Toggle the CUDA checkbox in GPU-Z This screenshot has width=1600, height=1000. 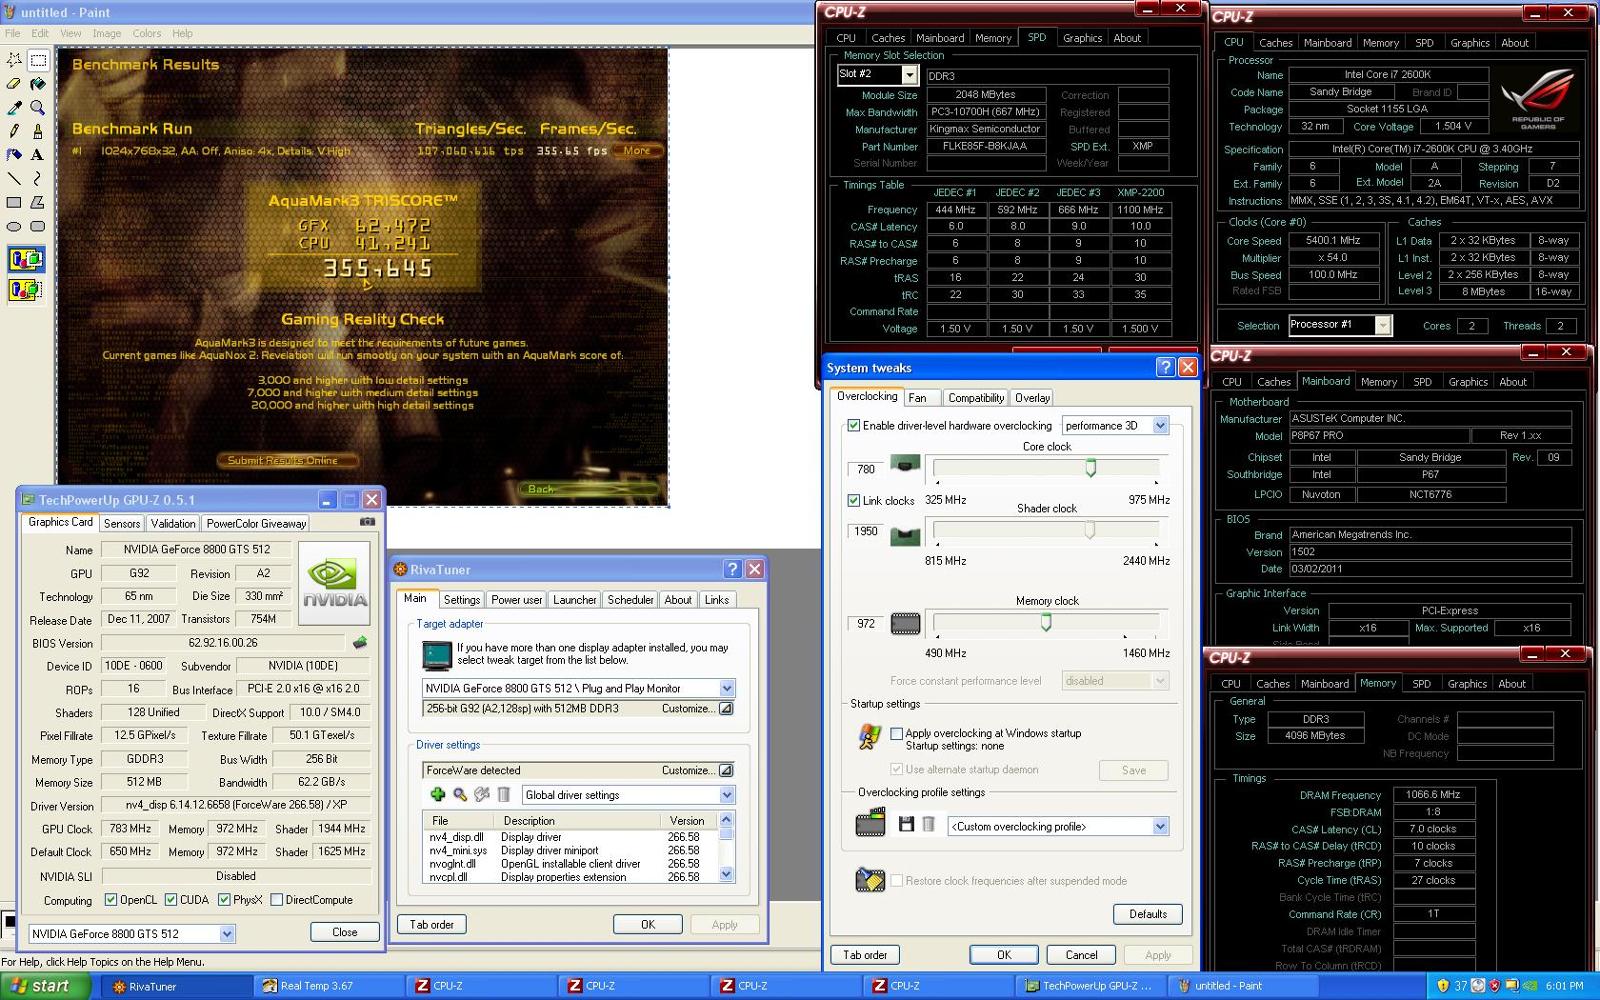point(171,900)
